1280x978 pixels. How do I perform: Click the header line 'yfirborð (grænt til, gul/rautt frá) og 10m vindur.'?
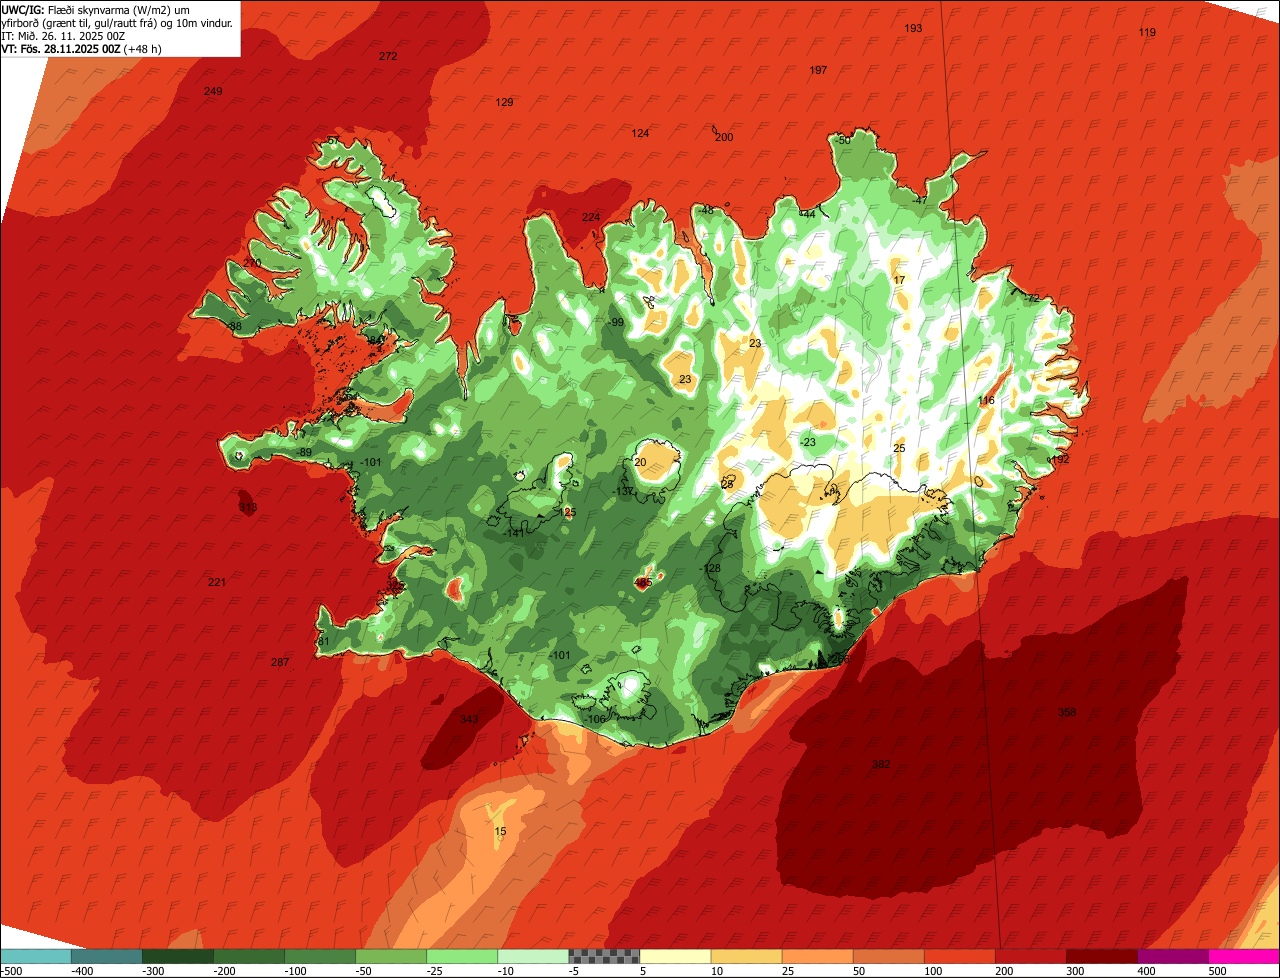point(118,23)
